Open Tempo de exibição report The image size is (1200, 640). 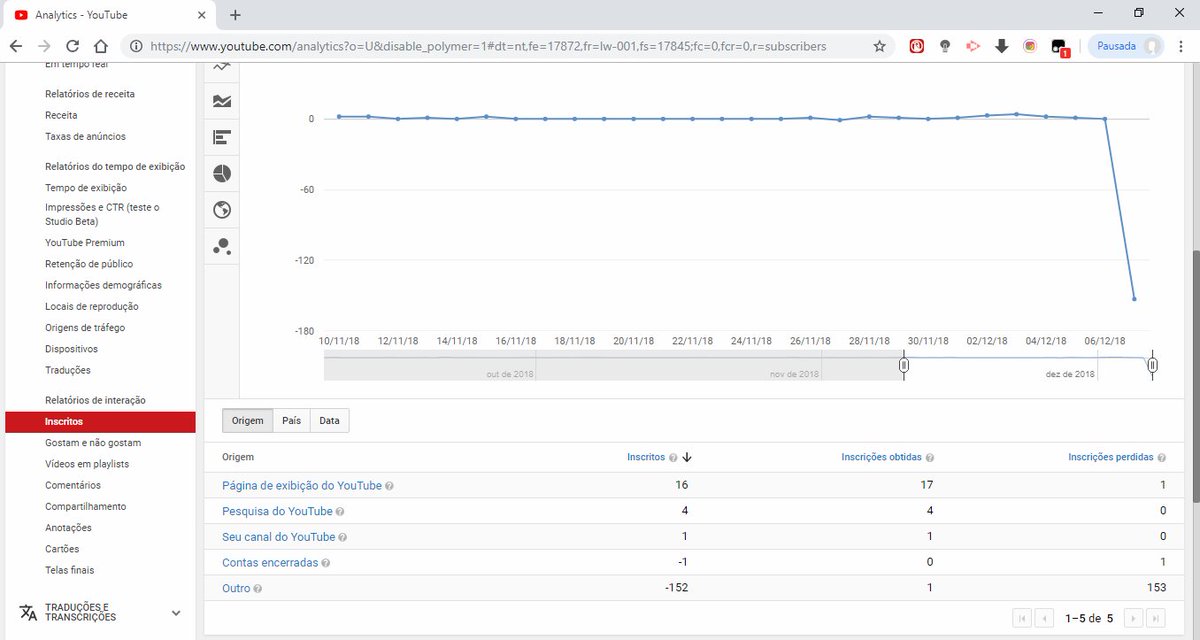tap(86, 188)
